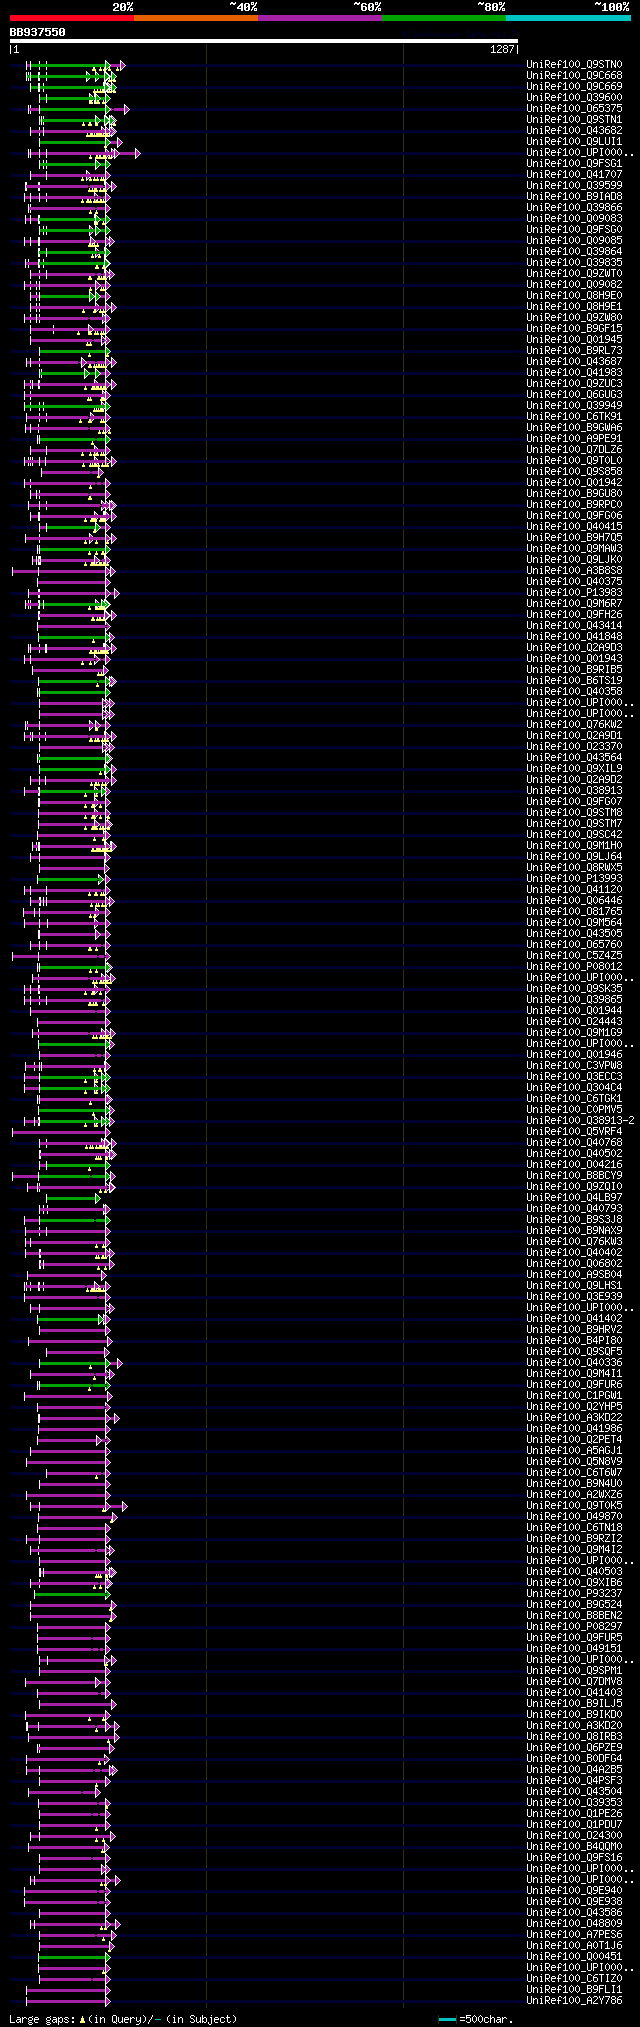Select the UniRef100_Q43687 label
Image resolution: width=640 pixels, height=2027 pixels.
574,362
